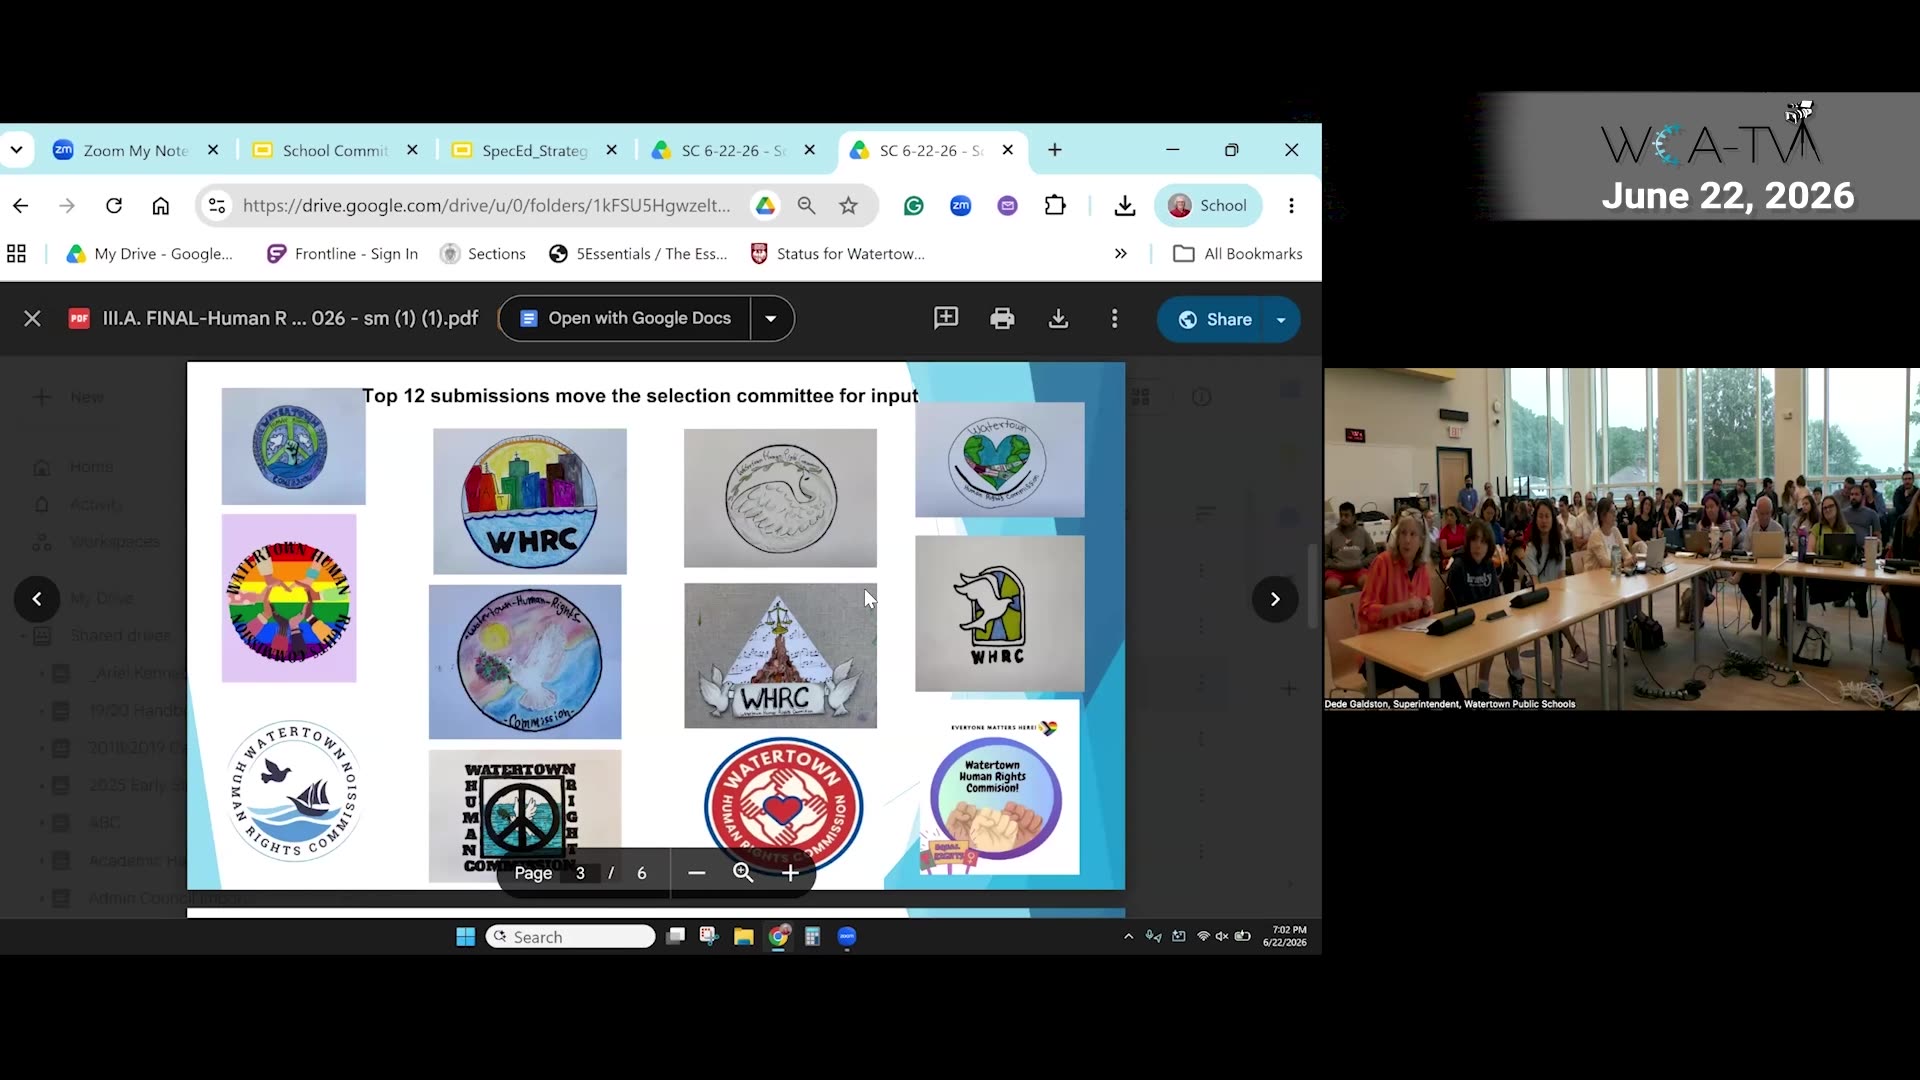
Task: Click the PDF viewer vertical scrollbar
Action: click(1312, 586)
